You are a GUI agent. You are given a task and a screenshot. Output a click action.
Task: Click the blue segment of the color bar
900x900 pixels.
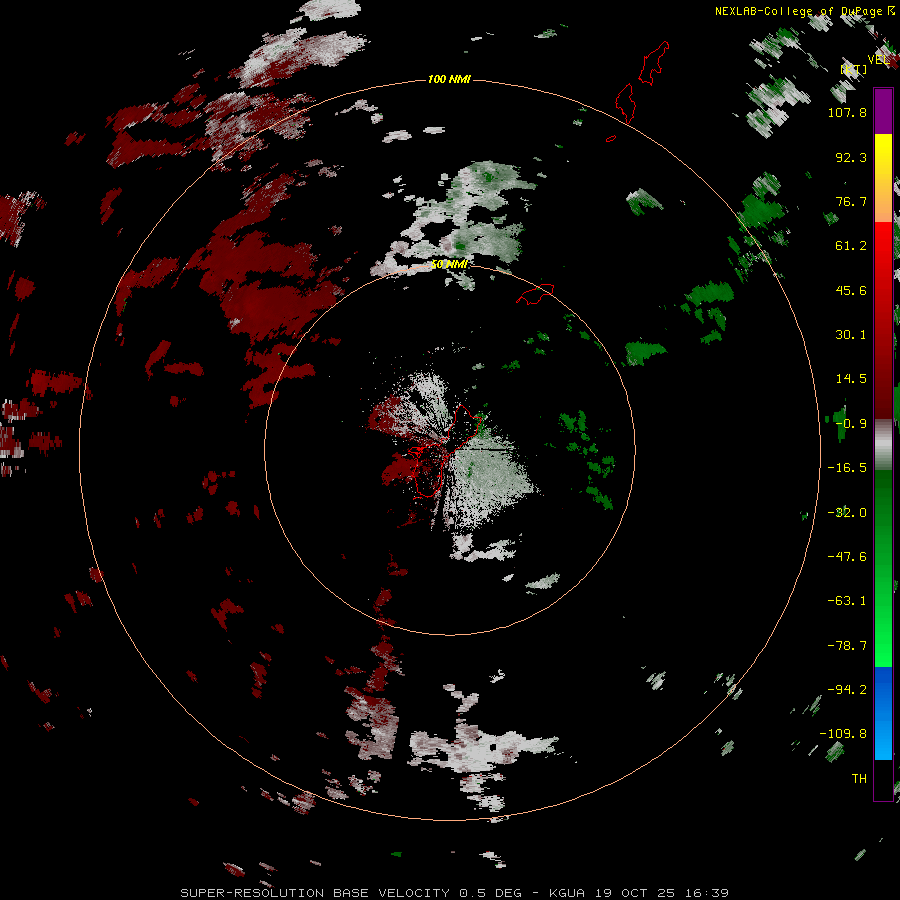tap(883, 713)
